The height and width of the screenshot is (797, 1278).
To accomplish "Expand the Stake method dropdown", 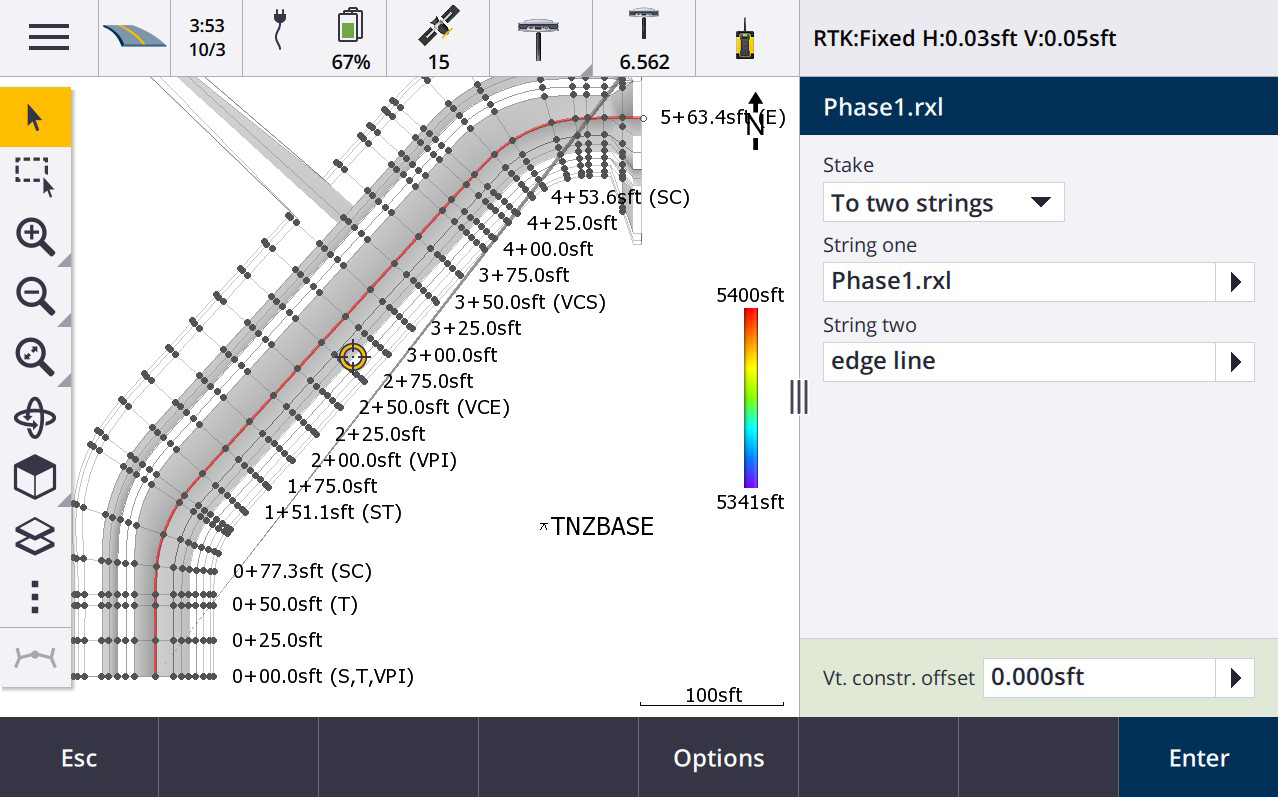I will [943, 203].
